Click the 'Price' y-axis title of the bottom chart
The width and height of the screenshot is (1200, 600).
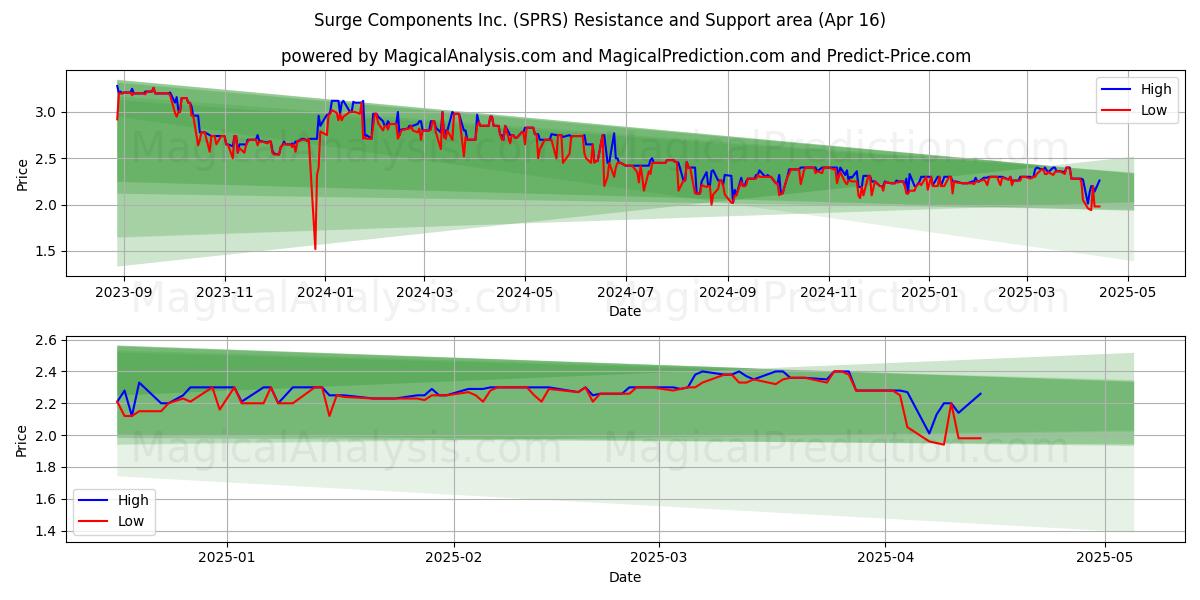(22, 438)
